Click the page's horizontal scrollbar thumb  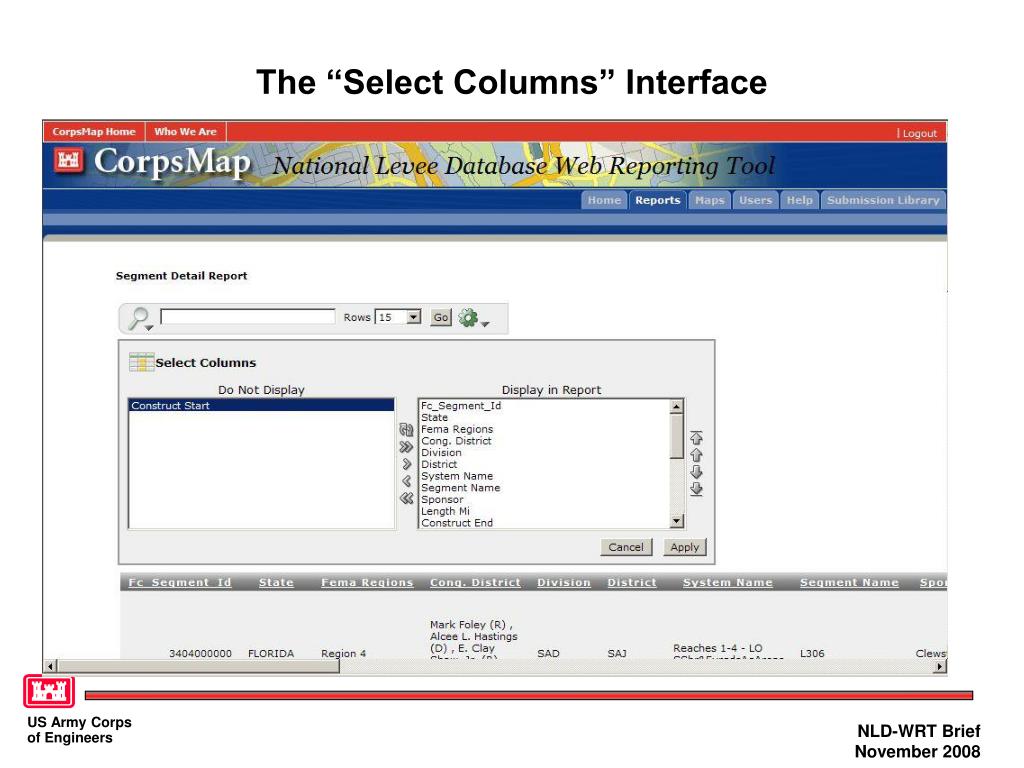(x=199, y=666)
